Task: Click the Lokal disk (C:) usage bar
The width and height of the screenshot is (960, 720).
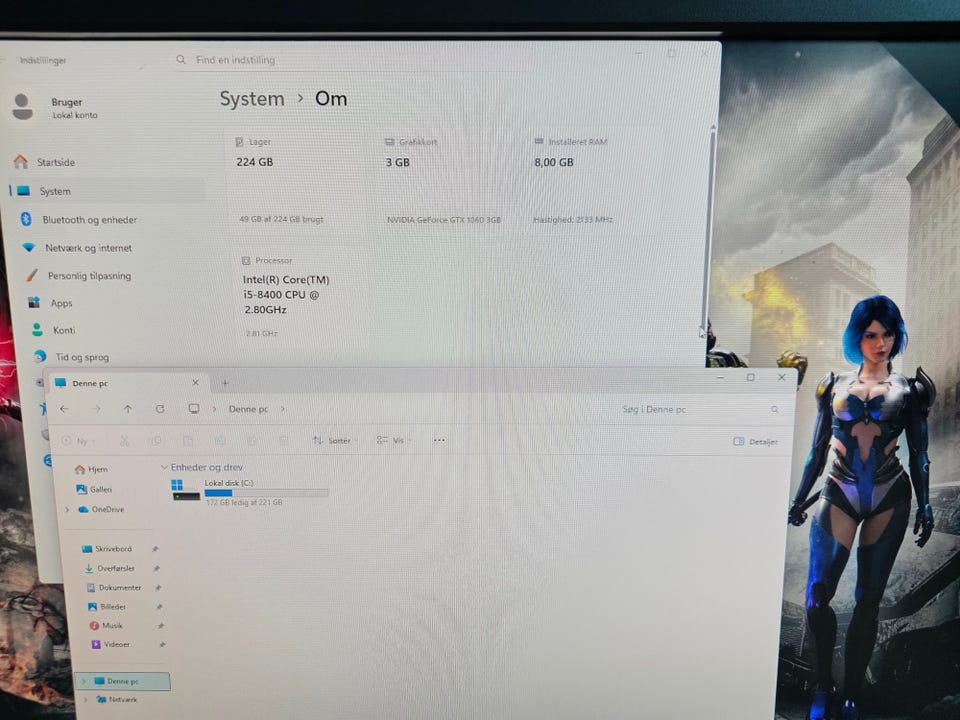Action: (x=266, y=492)
